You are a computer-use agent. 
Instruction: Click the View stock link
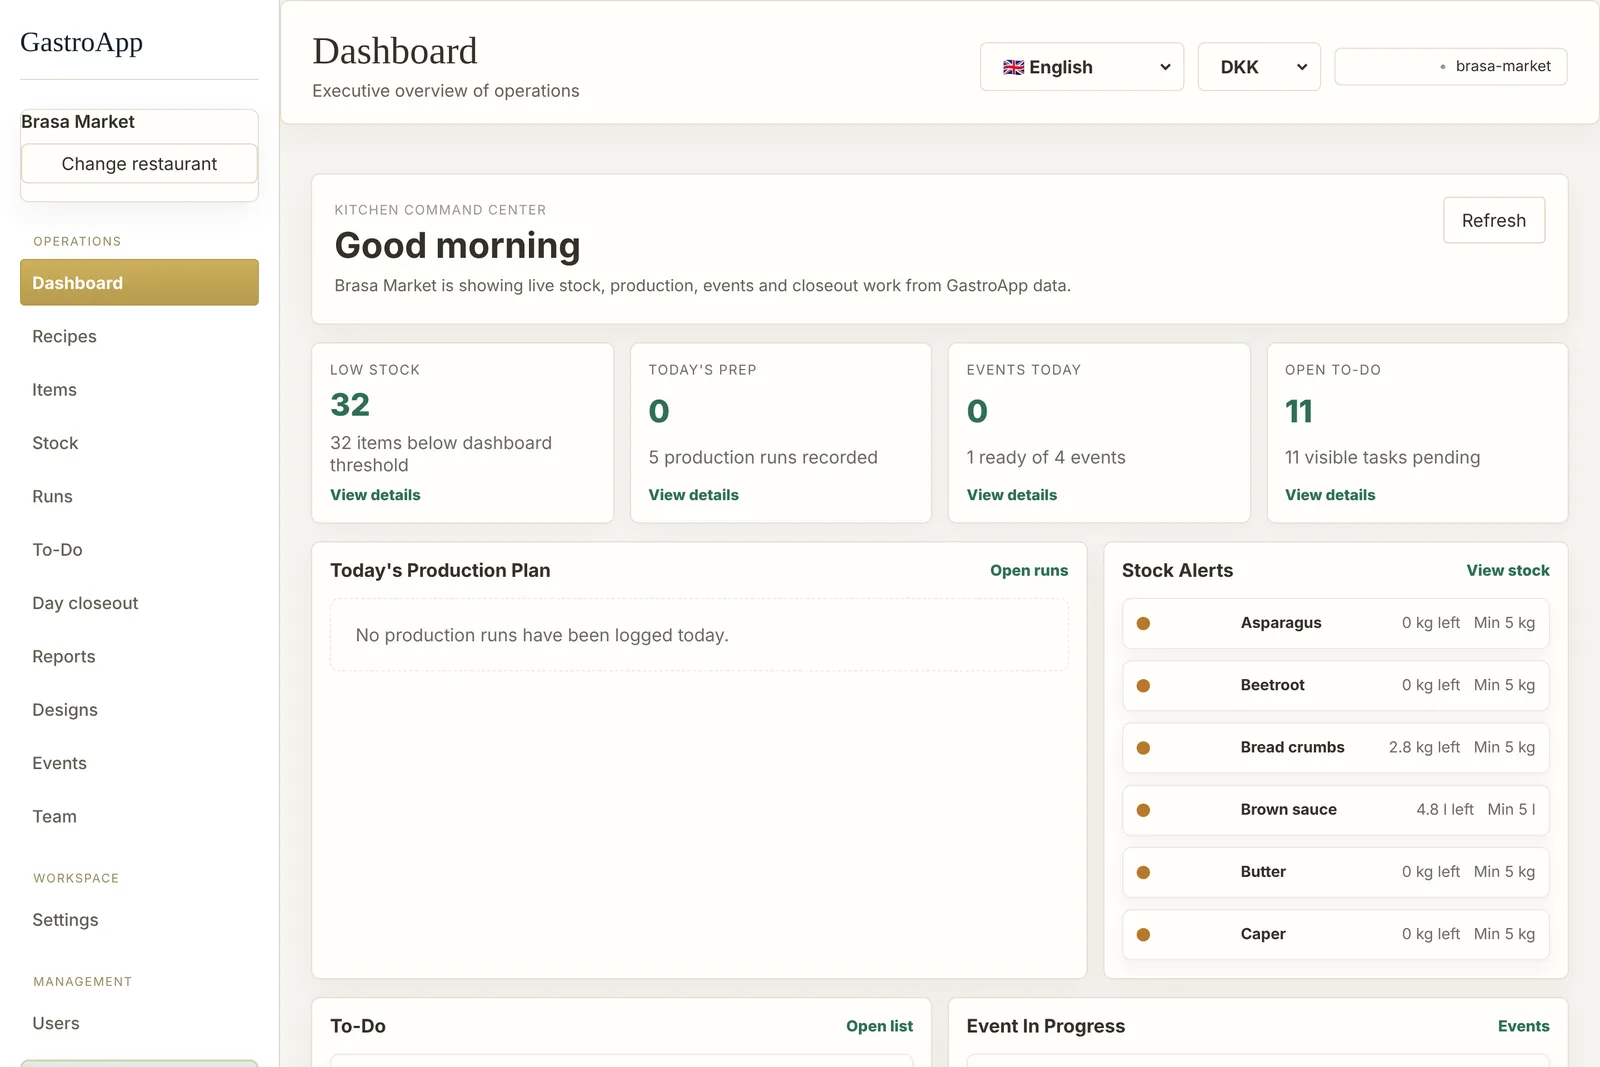1508,570
